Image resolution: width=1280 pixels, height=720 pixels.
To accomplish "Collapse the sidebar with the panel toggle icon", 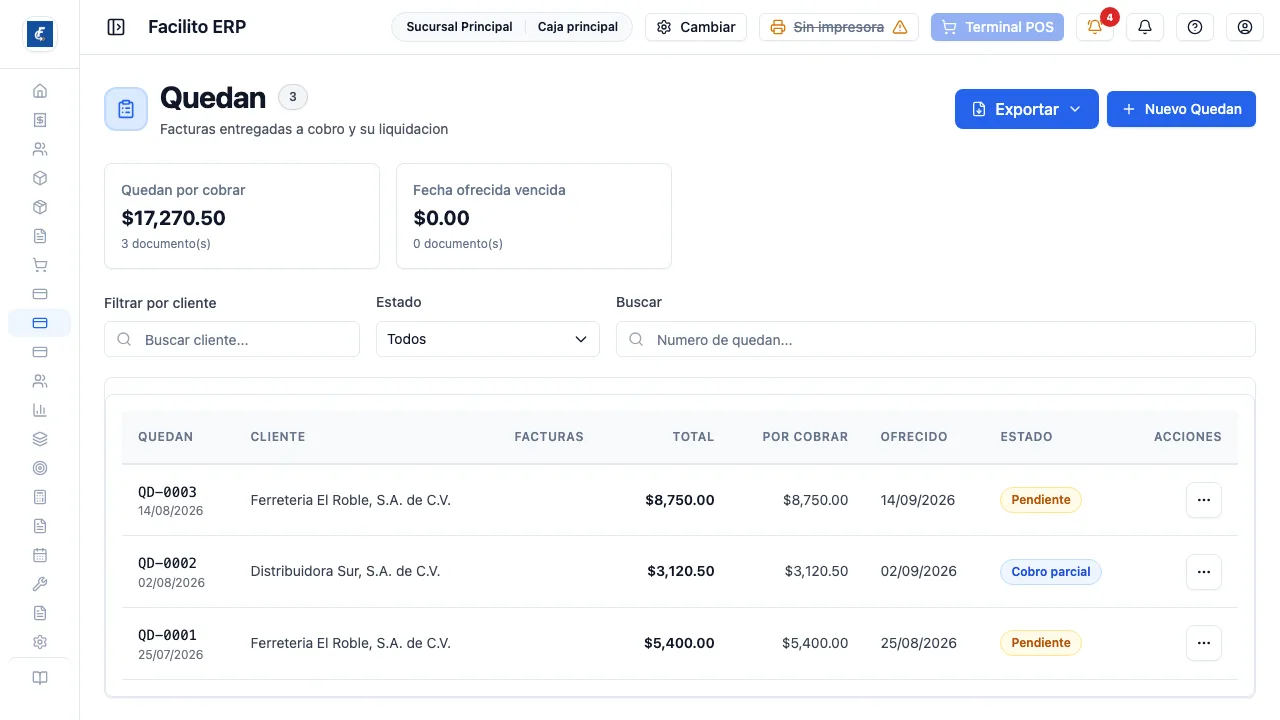I will coord(116,27).
